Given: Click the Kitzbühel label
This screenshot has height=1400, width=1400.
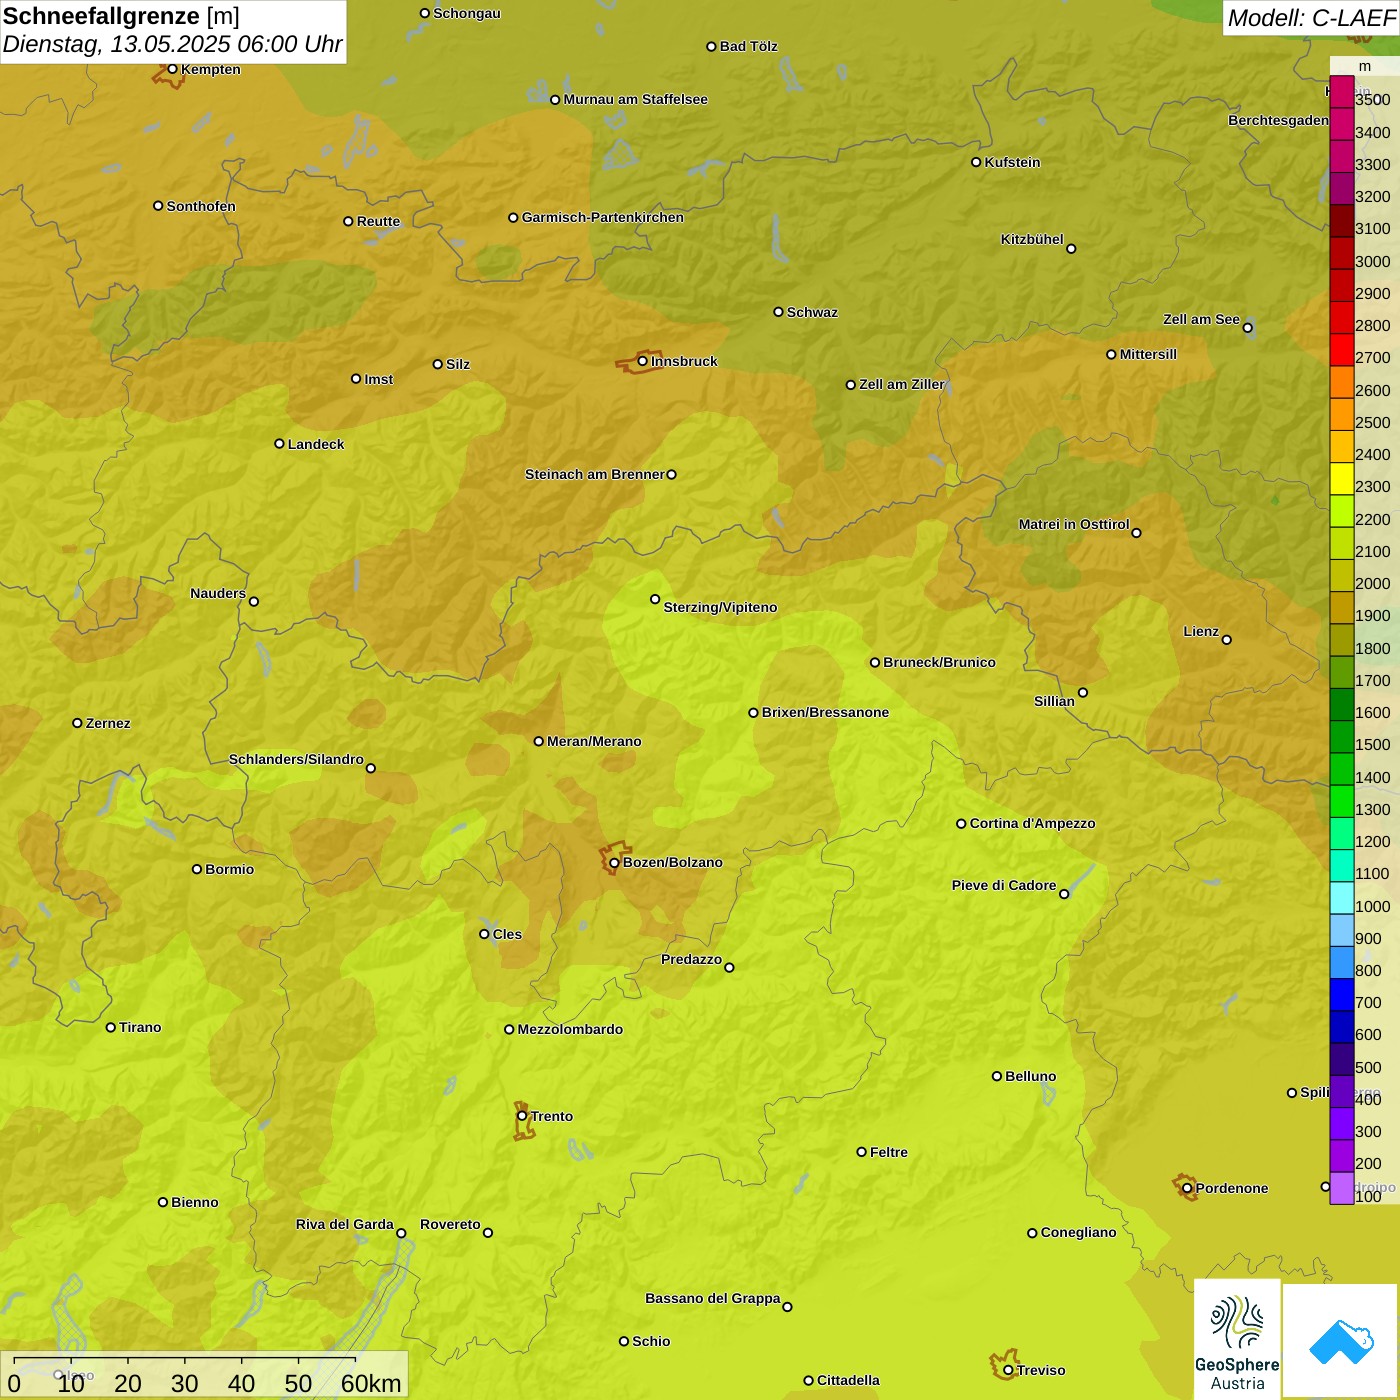Looking at the screenshot, I should click(x=1032, y=239).
